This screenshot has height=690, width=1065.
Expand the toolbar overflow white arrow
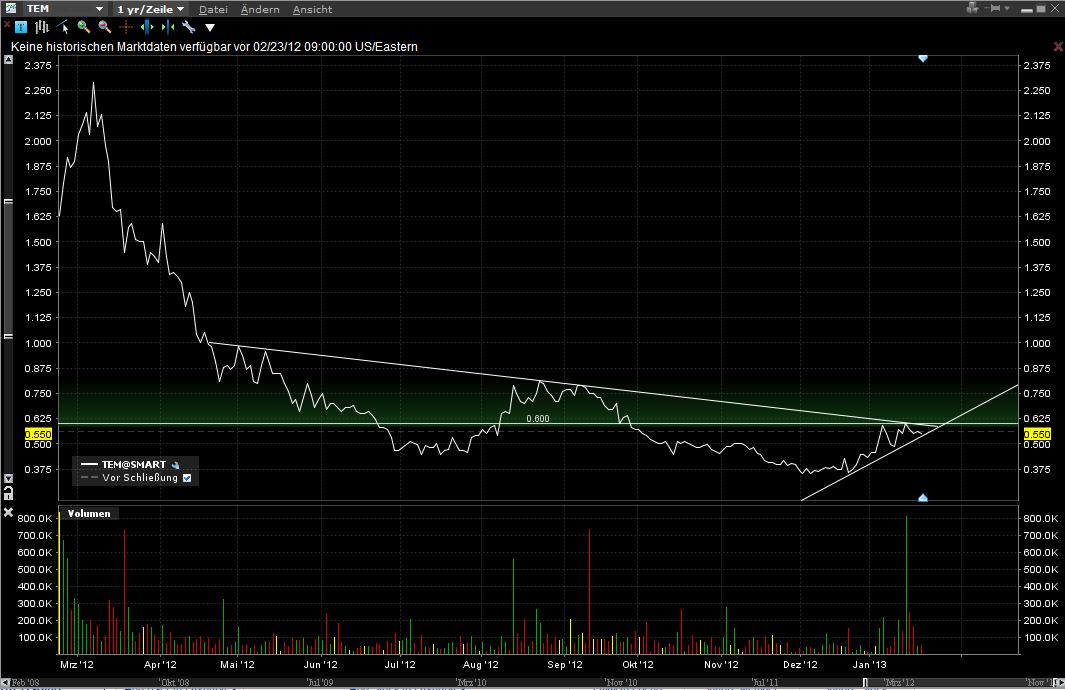pyautogui.click(x=210, y=27)
